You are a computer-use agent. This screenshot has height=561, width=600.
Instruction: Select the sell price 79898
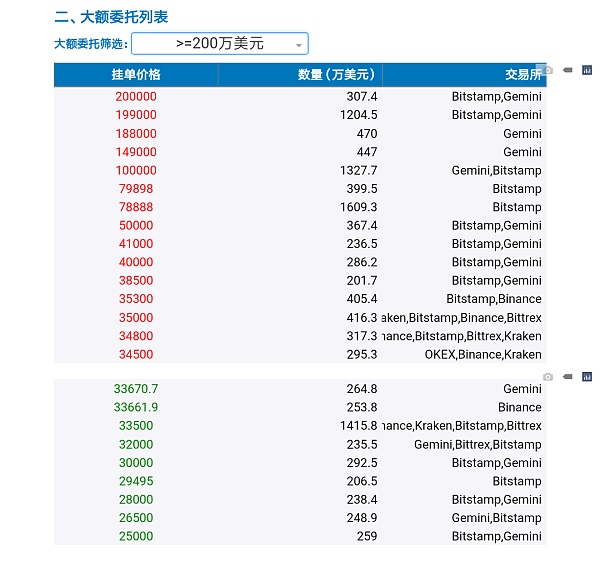(x=136, y=189)
